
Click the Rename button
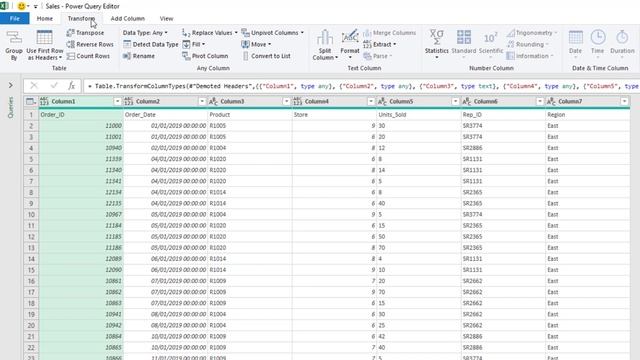pos(139,56)
